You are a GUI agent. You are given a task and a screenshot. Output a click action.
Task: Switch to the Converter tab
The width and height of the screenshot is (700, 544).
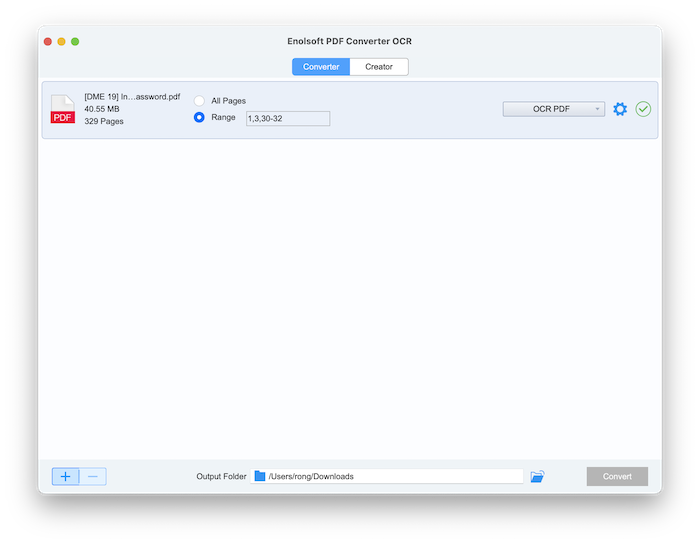pyautogui.click(x=321, y=67)
